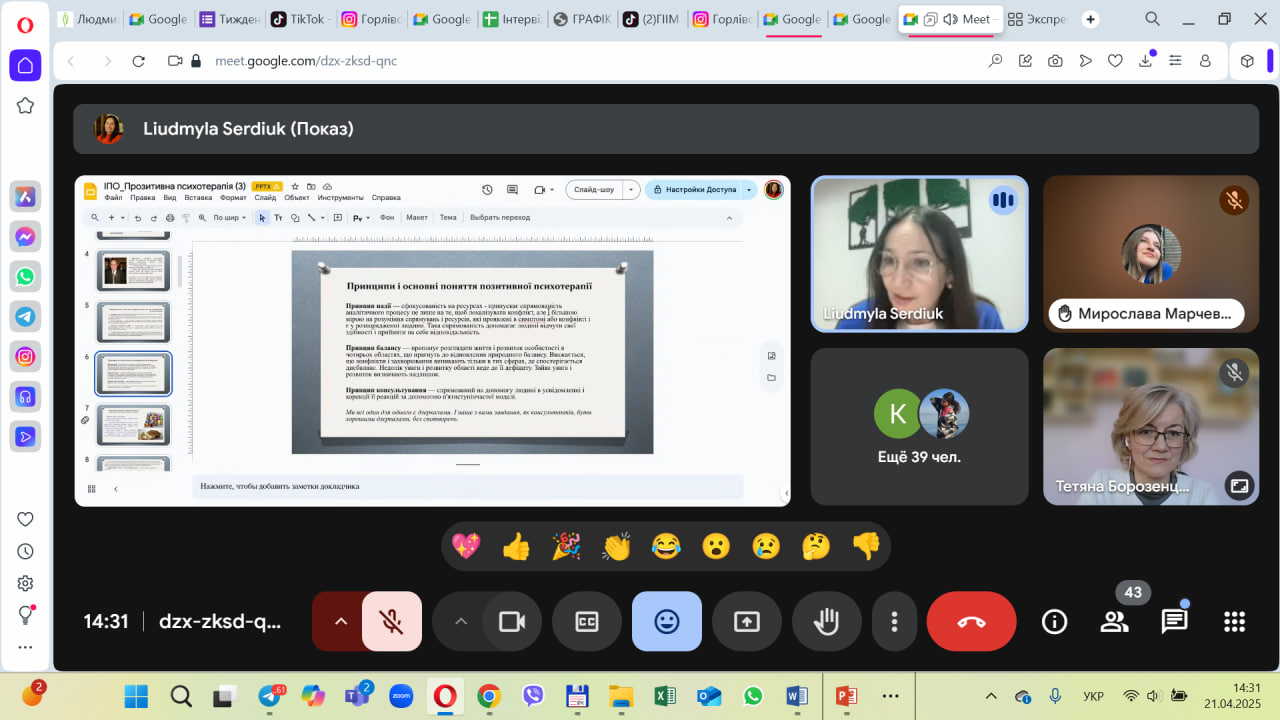Expand audio settings arrow next to microphone
This screenshot has width=1280, height=720.
(340, 622)
